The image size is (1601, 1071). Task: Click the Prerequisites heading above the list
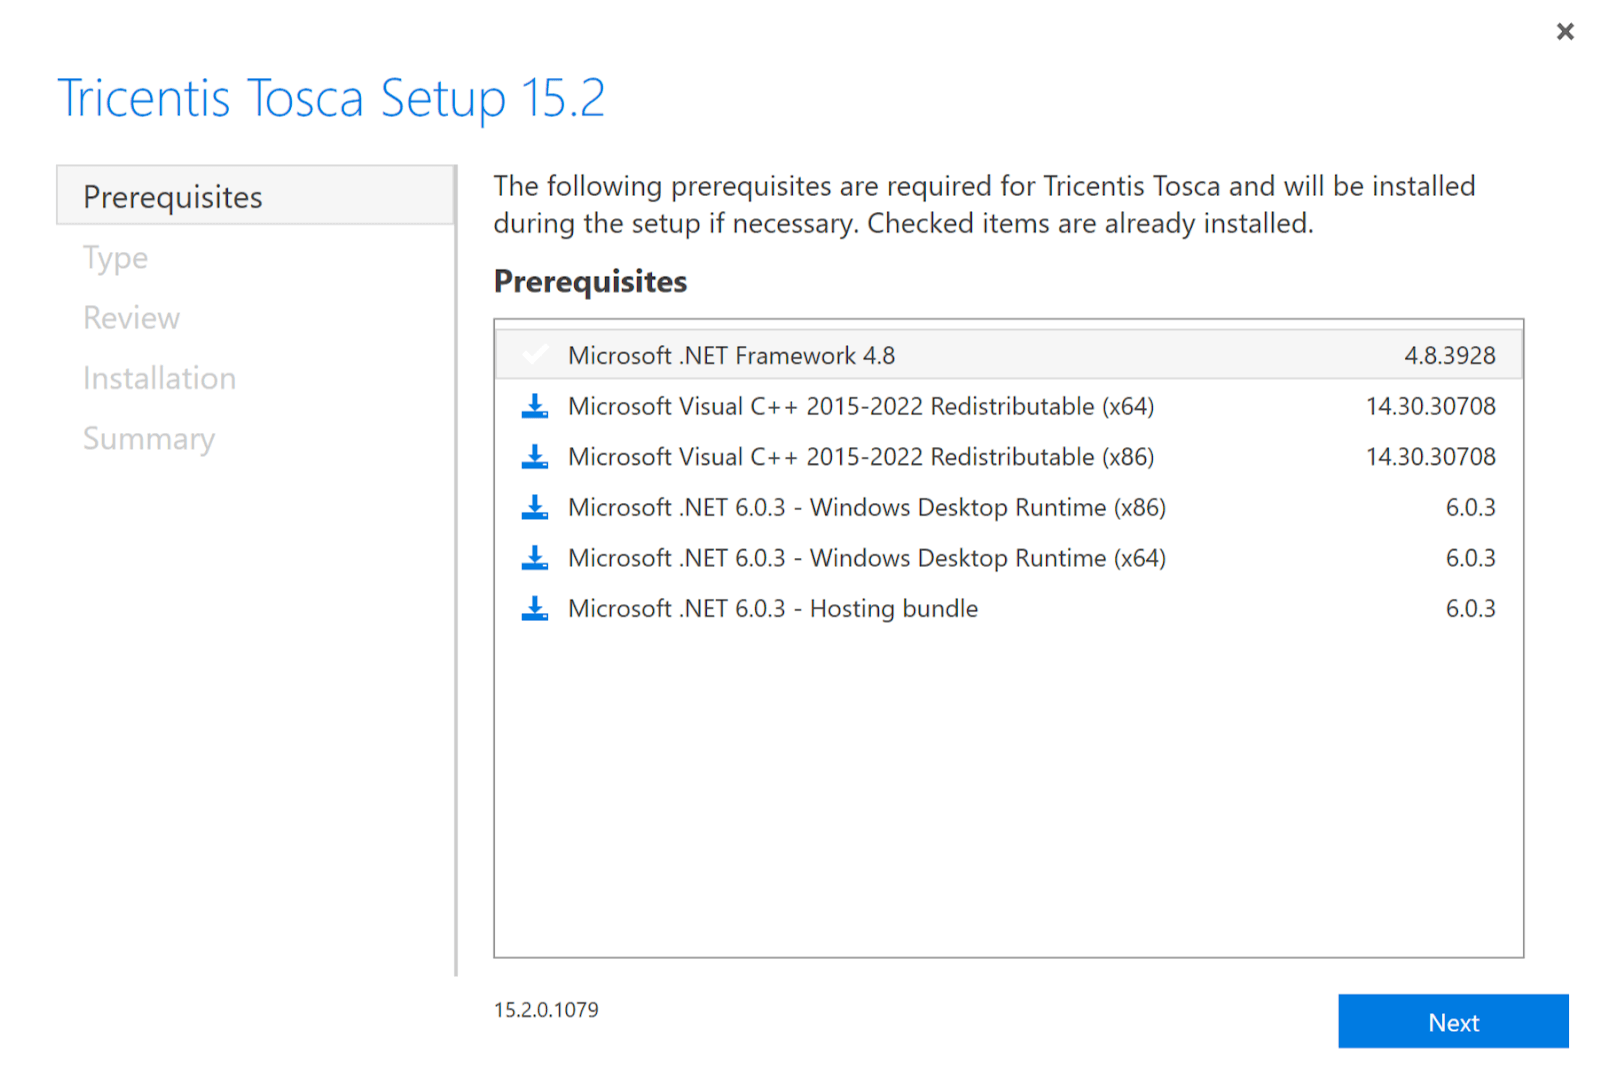click(x=589, y=282)
